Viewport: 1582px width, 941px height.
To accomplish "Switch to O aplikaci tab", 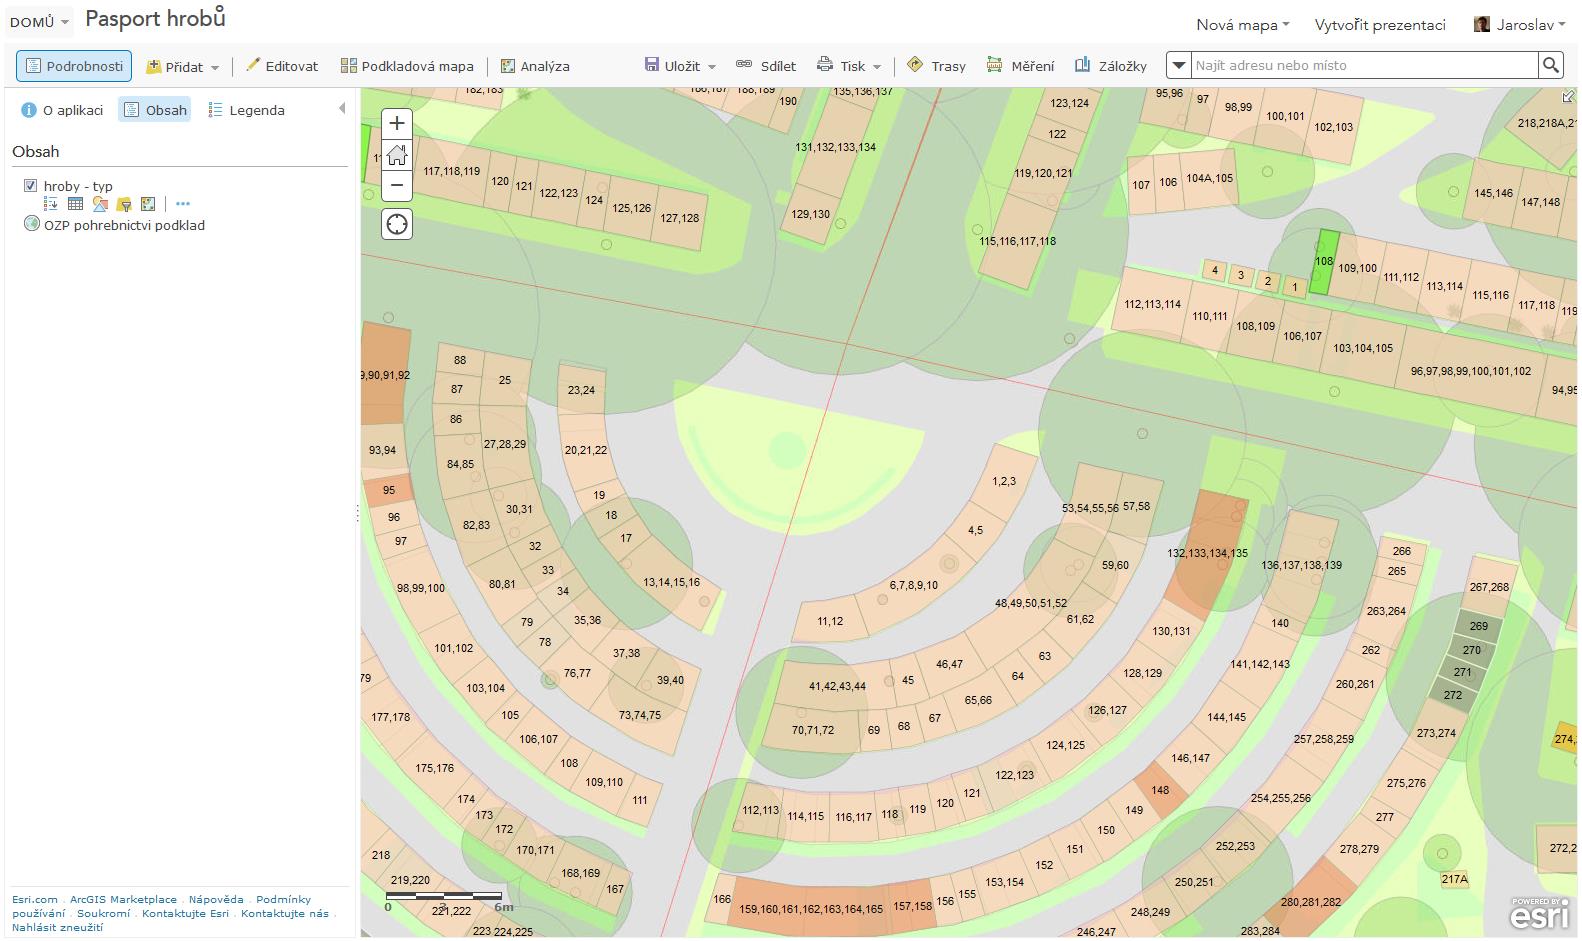I will click(x=62, y=110).
